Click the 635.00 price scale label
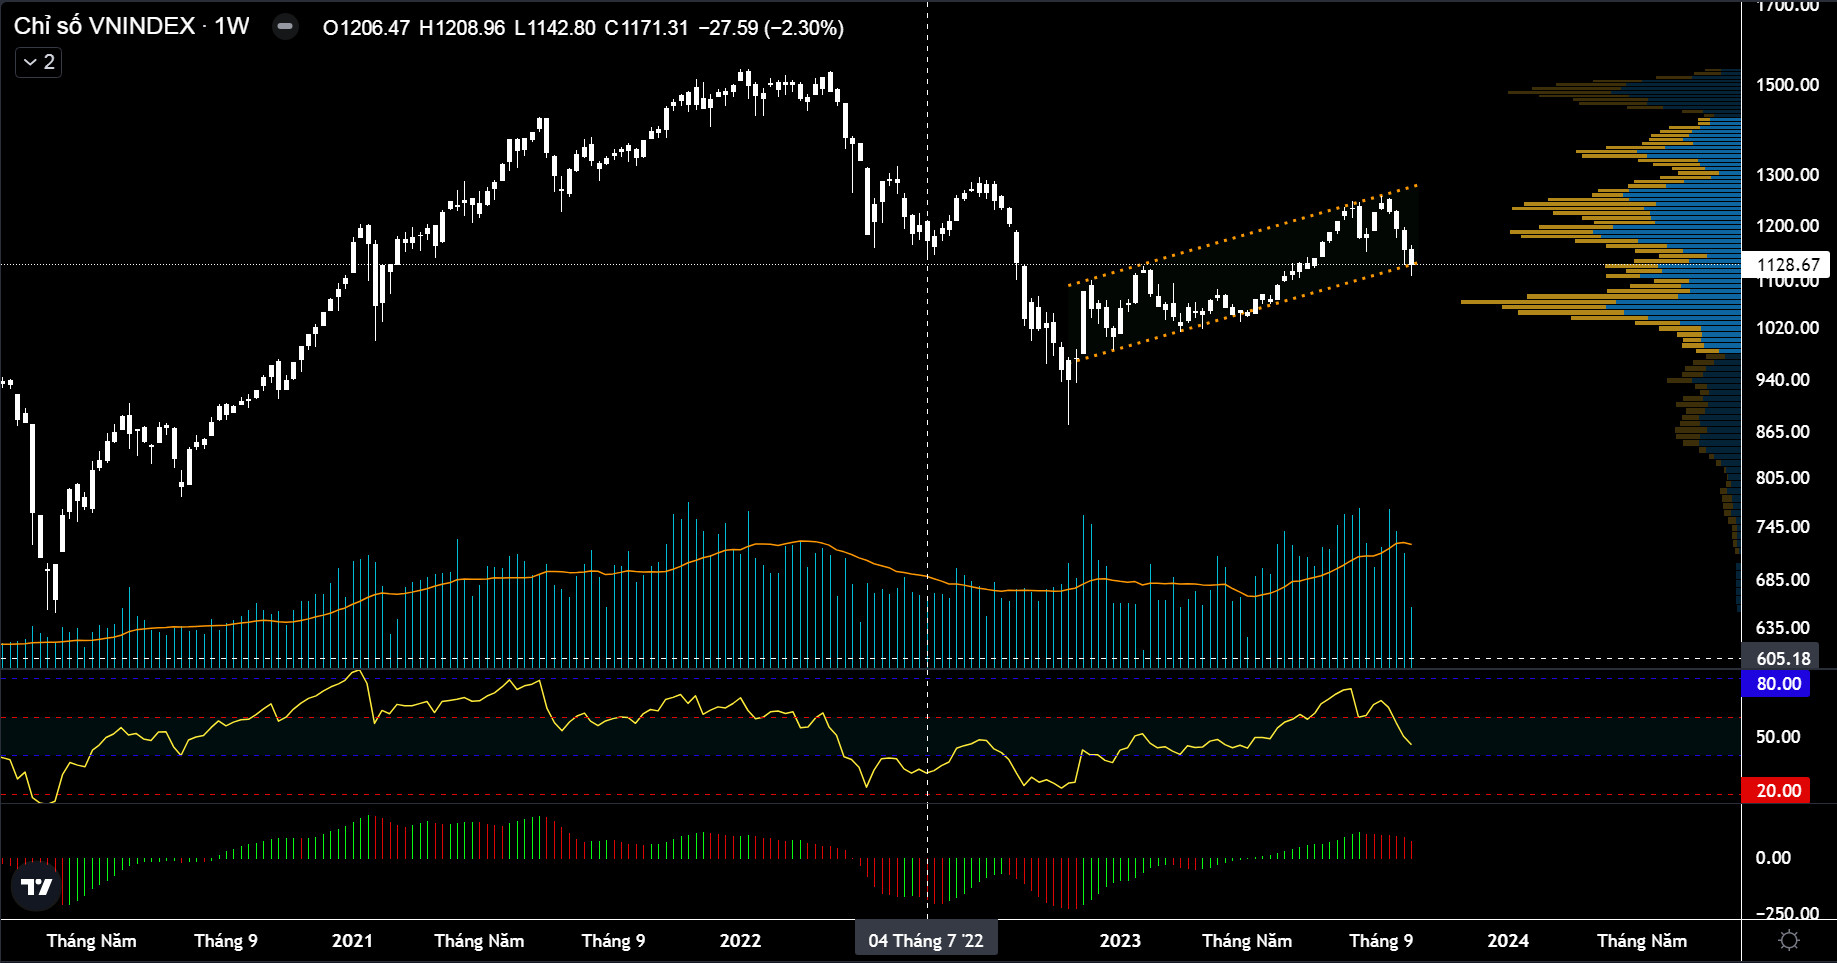This screenshot has width=1837, height=963. [1783, 628]
